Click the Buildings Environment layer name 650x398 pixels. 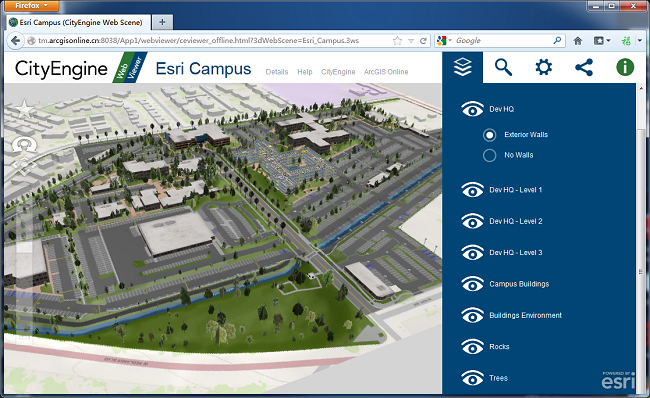tap(526, 315)
